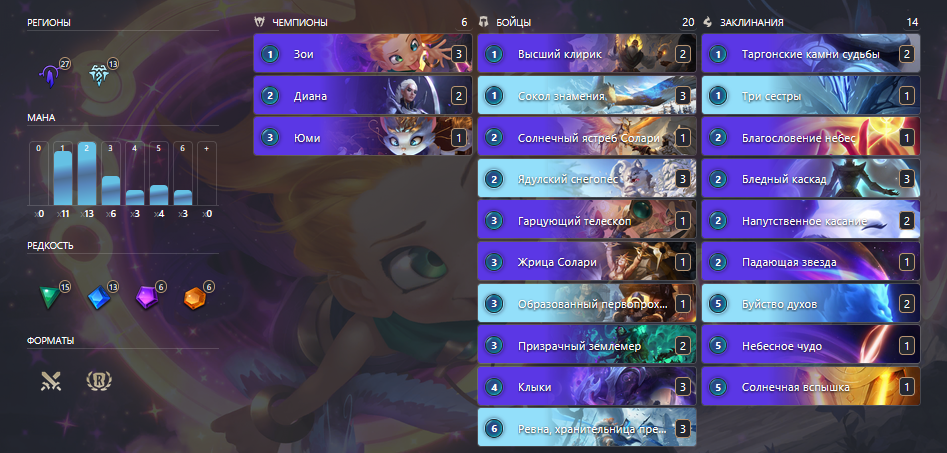This screenshot has width=947, height=453.
Task: Open the Зои champion card
Action: [x=362, y=54]
